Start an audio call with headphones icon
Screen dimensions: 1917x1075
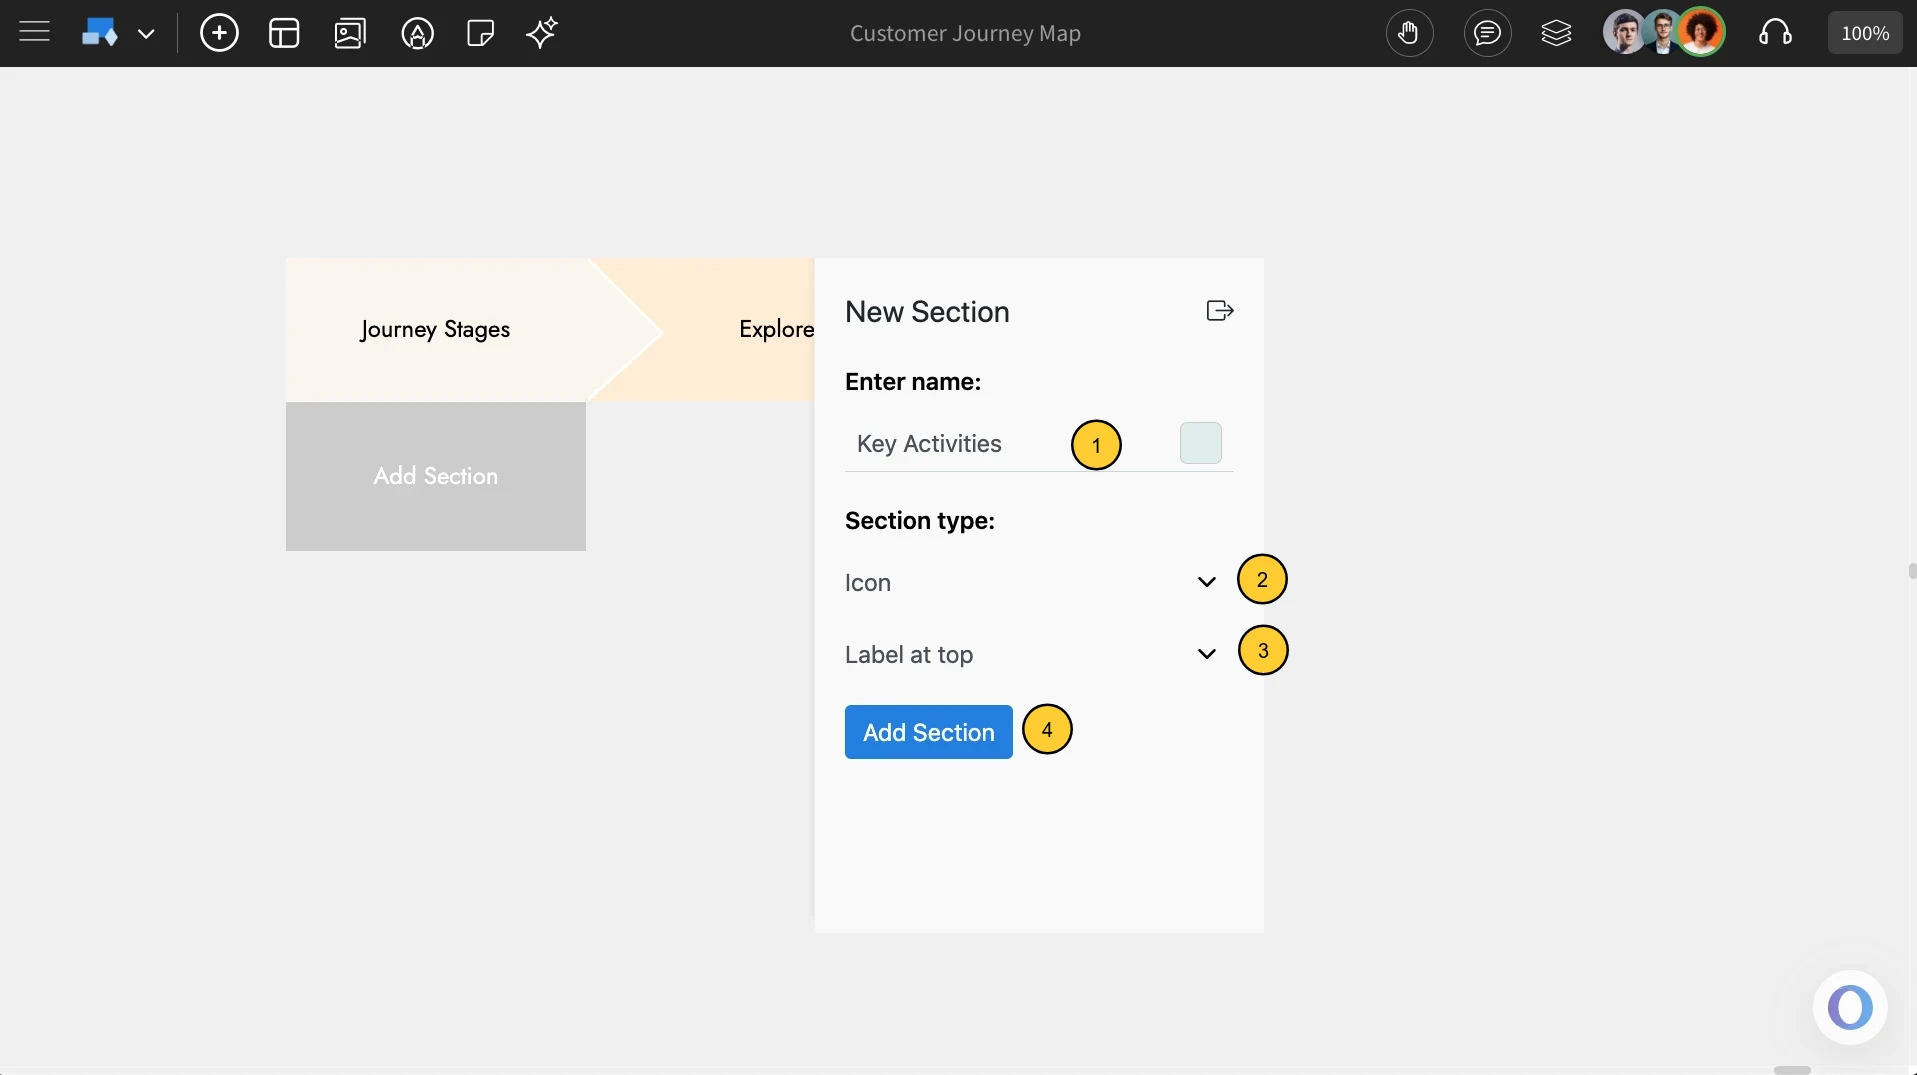point(1775,33)
